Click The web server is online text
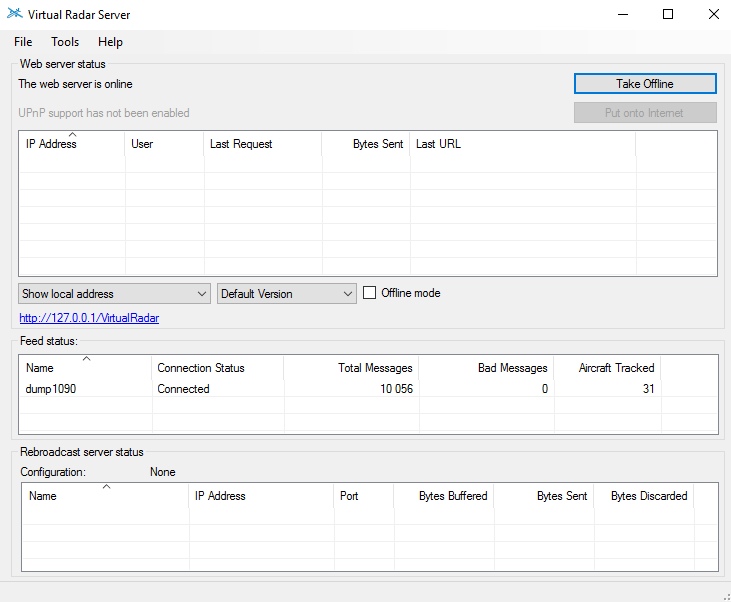The image size is (731, 602). (x=76, y=84)
